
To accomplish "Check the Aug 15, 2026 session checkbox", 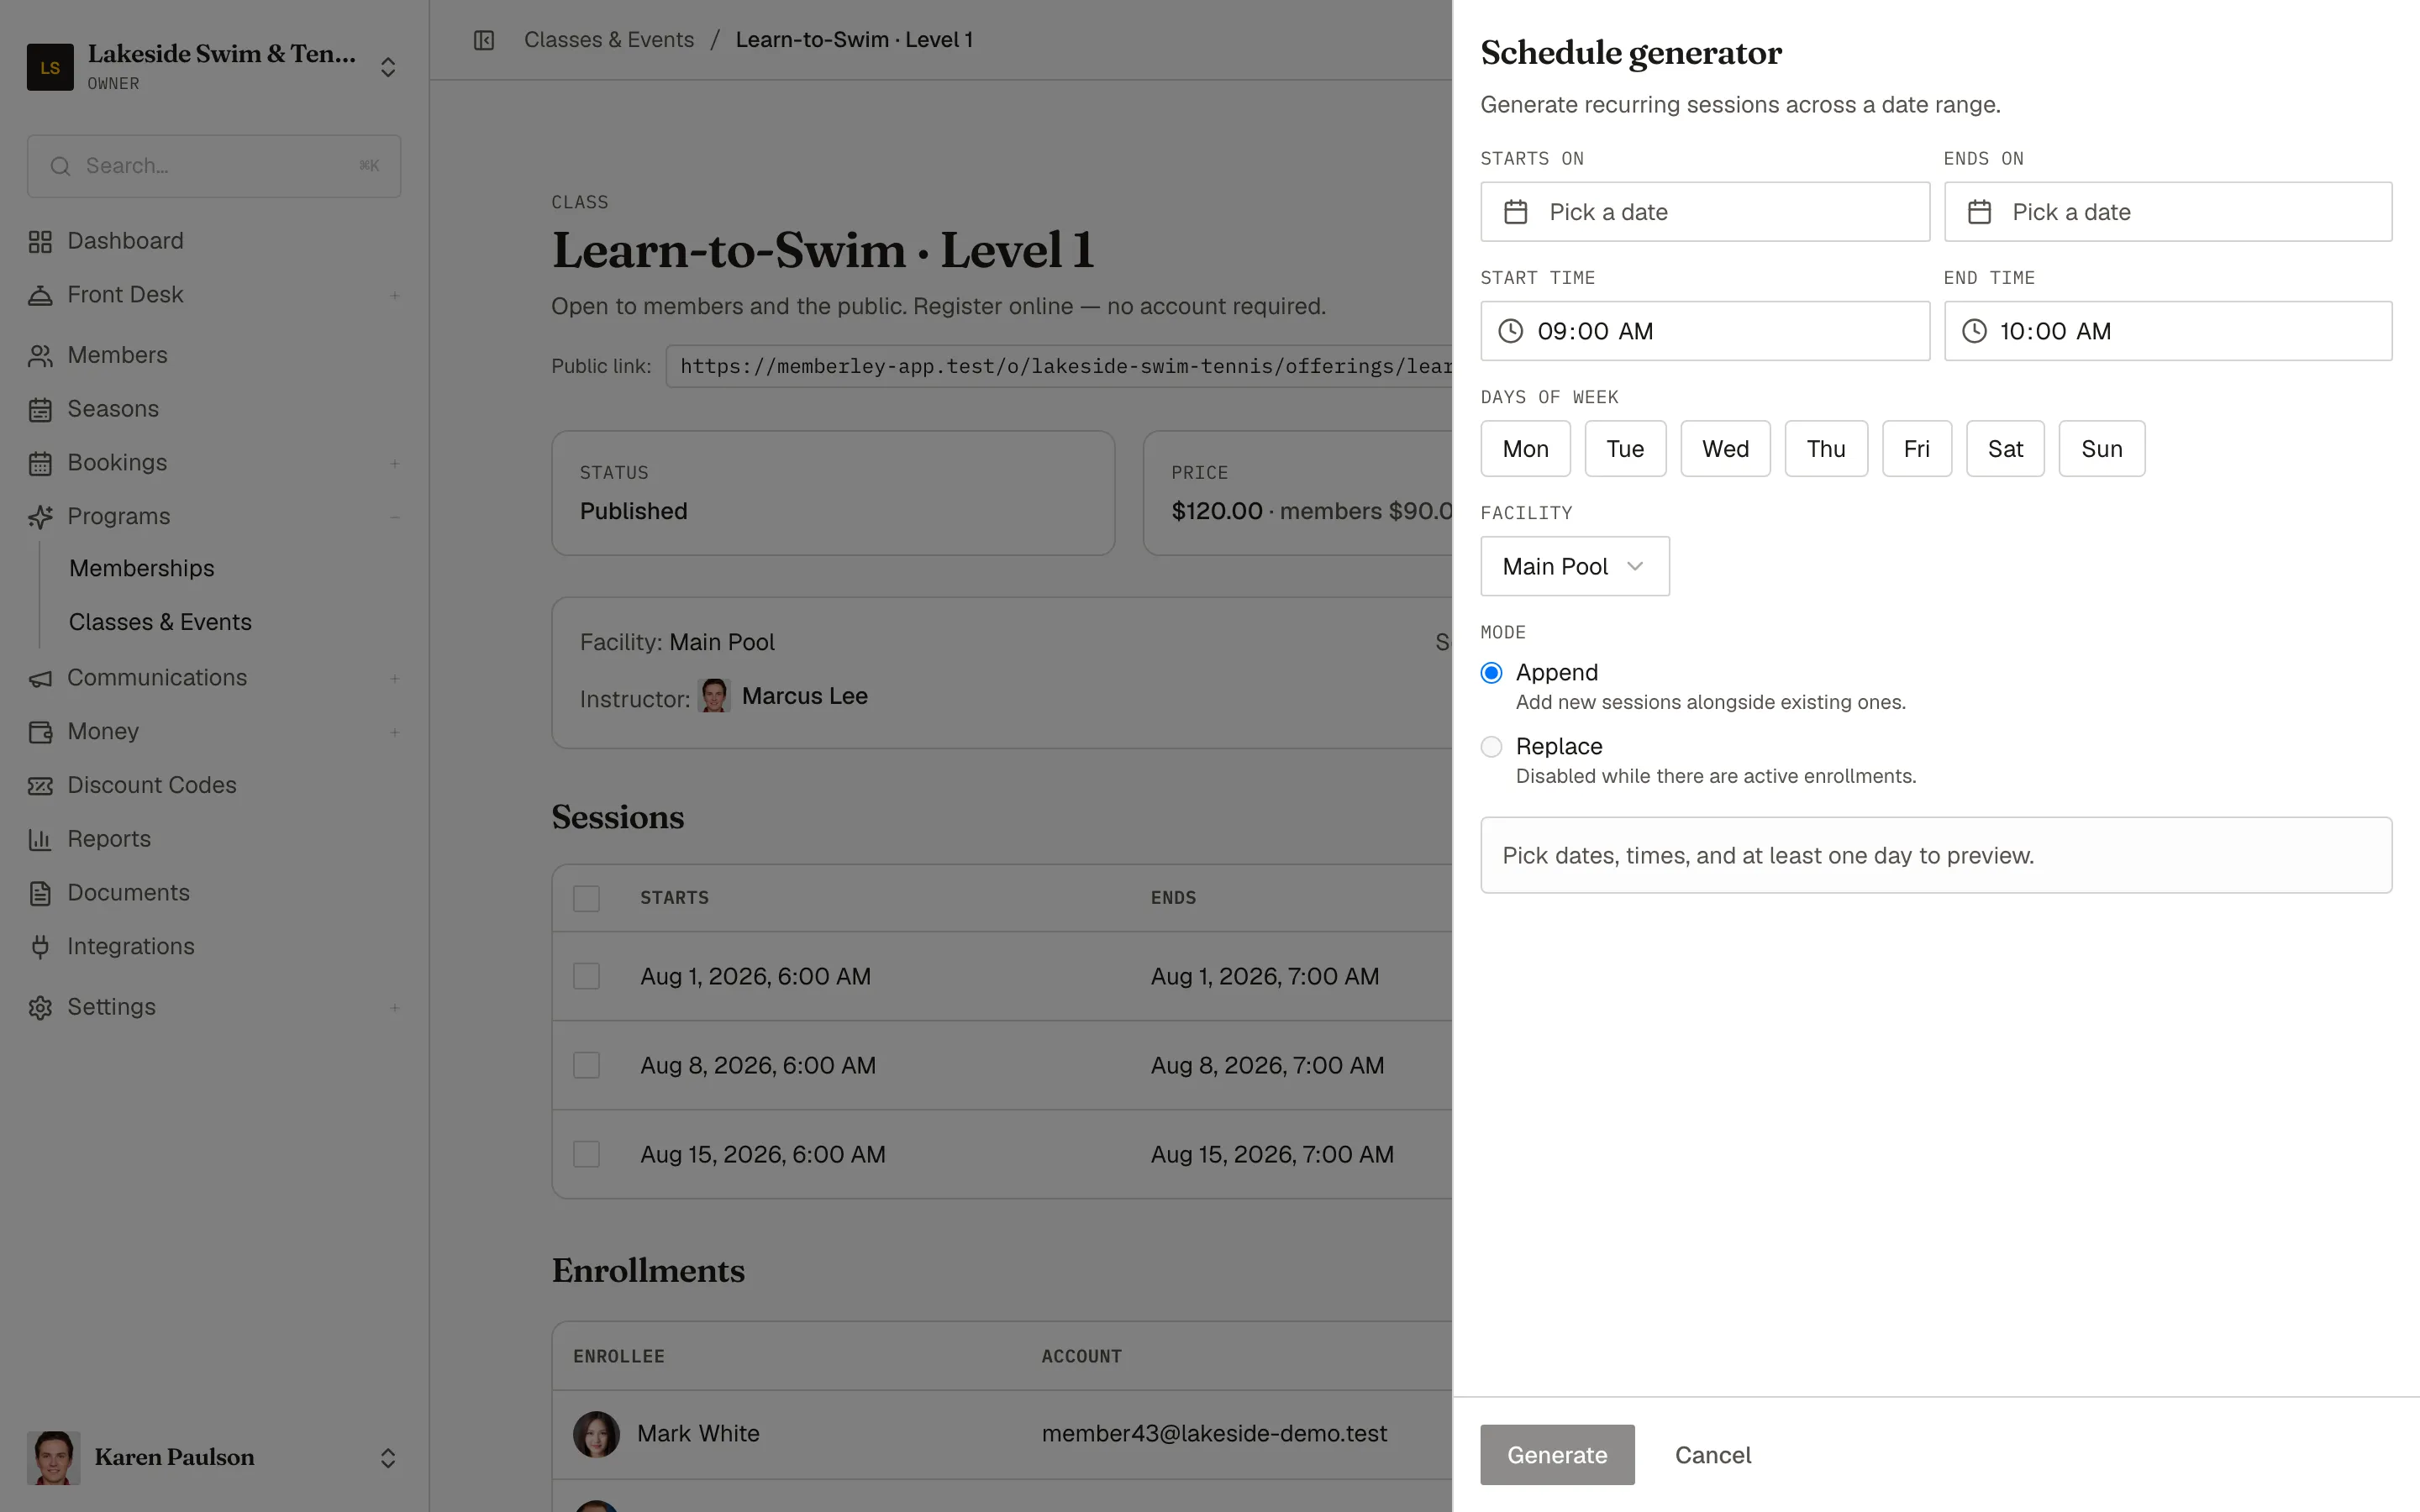I will click(x=587, y=1154).
